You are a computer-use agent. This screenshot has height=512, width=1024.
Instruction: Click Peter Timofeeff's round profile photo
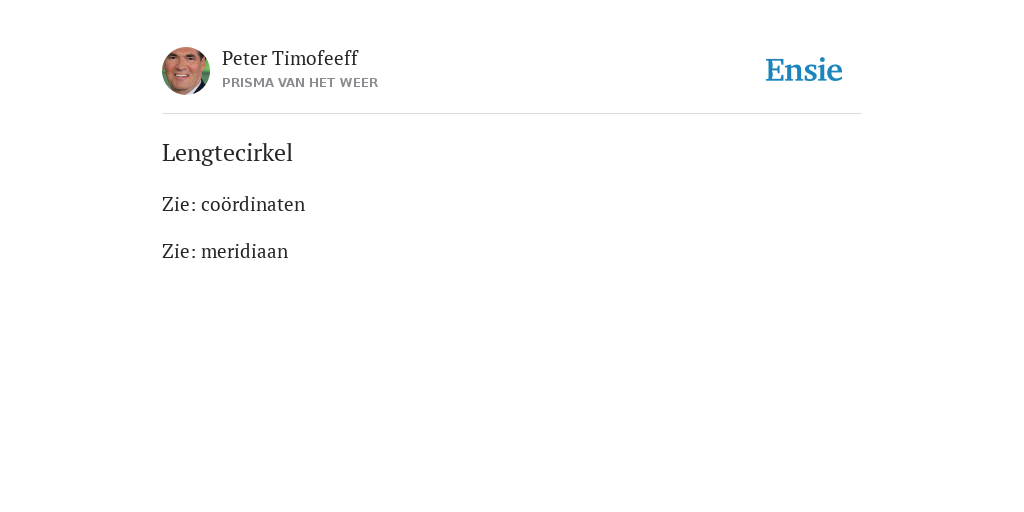(186, 71)
